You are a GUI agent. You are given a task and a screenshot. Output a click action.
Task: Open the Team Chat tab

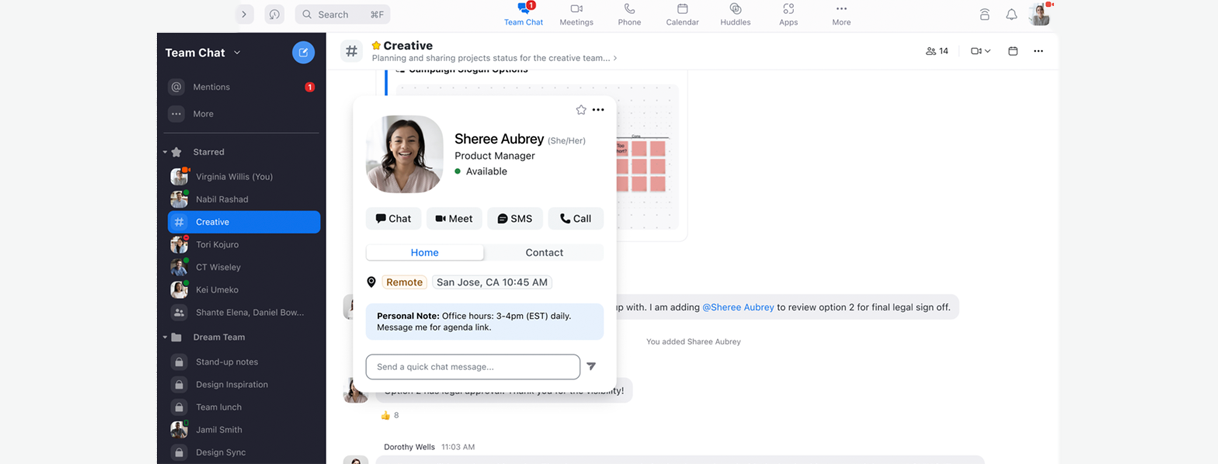(x=523, y=14)
